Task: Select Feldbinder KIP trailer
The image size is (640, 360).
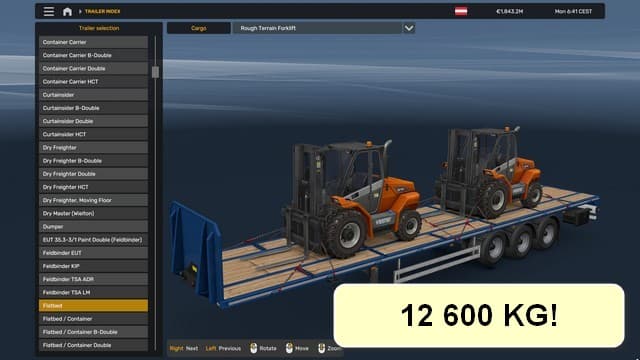Action: click(x=93, y=266)
